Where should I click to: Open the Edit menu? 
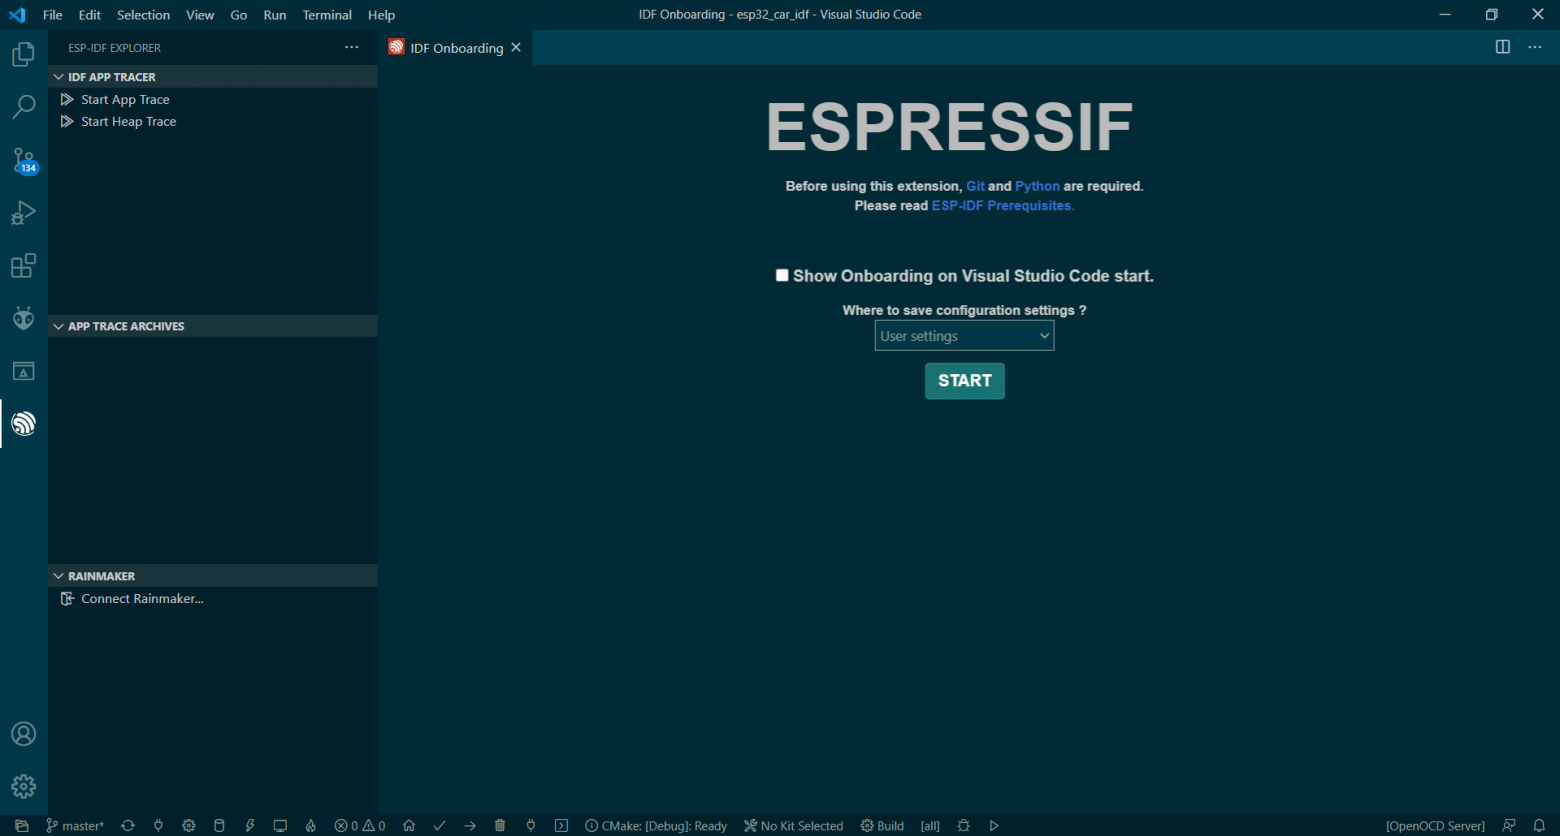[90, 15]
